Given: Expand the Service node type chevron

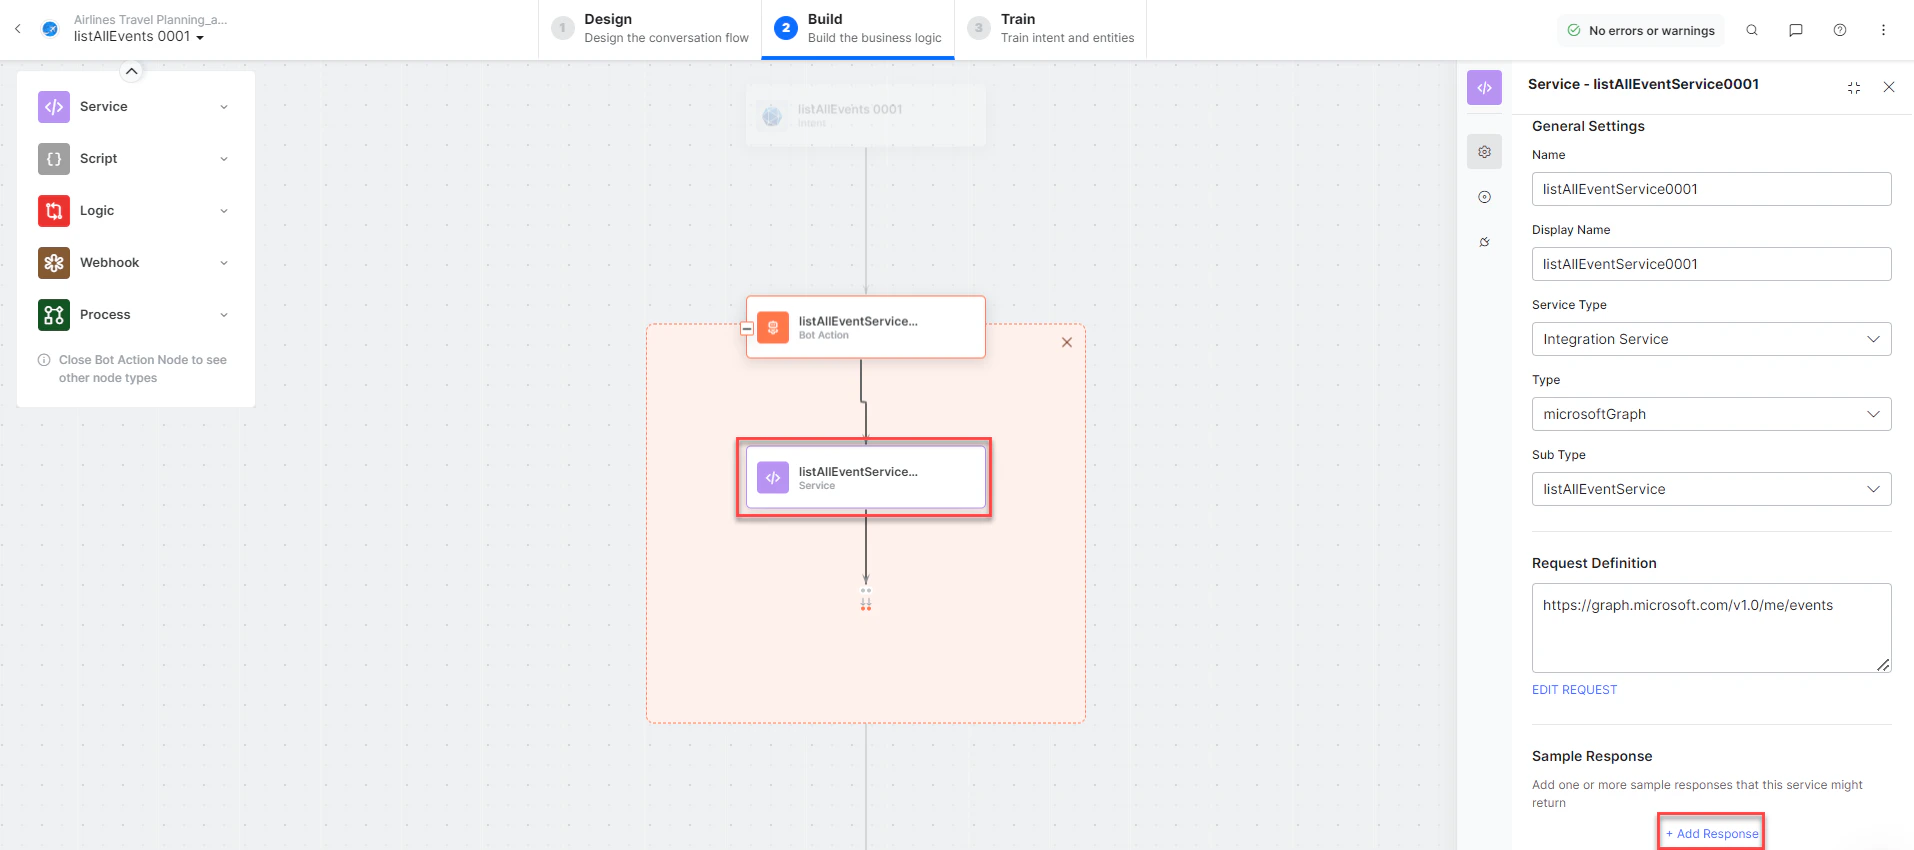Looking at the screenshot, I should tap(224, 107).
